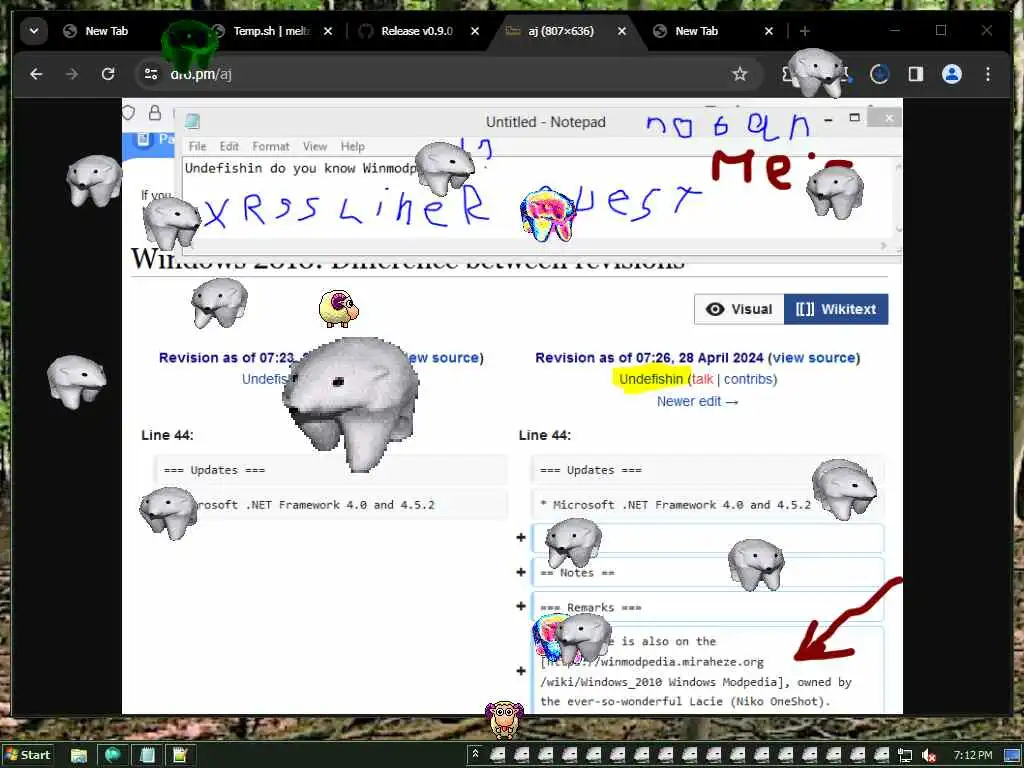The height and width of the screenshot is (768, 1024).
Task: Open the contribs link
Action: [748, 379]
